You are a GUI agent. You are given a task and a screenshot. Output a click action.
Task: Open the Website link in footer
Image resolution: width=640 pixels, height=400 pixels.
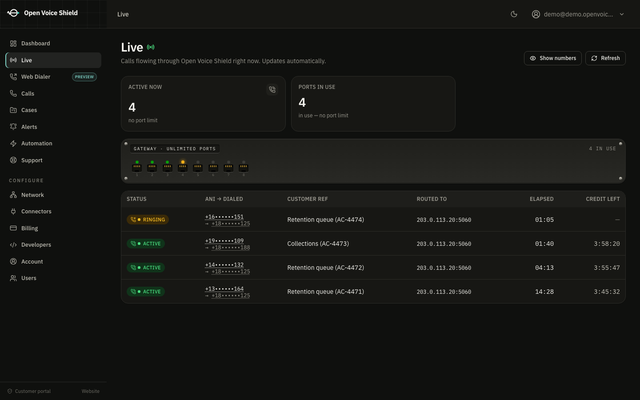click(91, 391)
